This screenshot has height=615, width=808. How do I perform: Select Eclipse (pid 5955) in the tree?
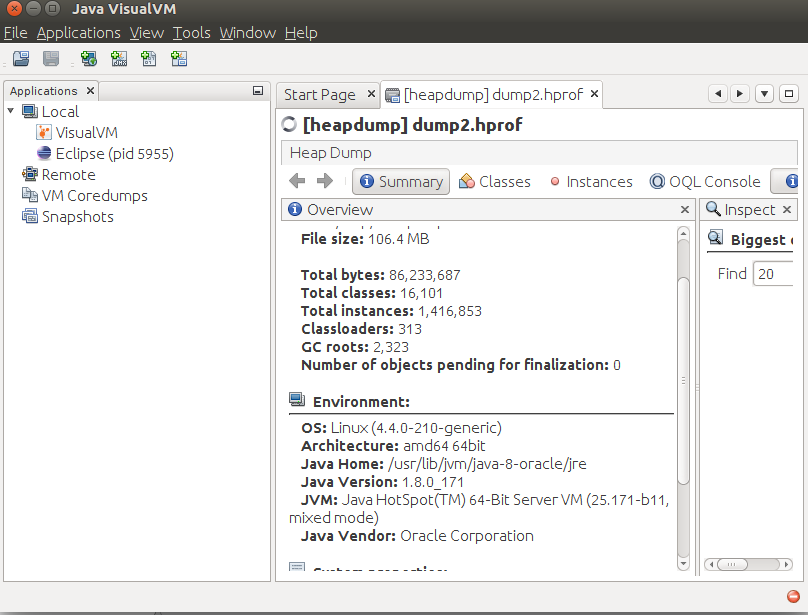point(114,154)
